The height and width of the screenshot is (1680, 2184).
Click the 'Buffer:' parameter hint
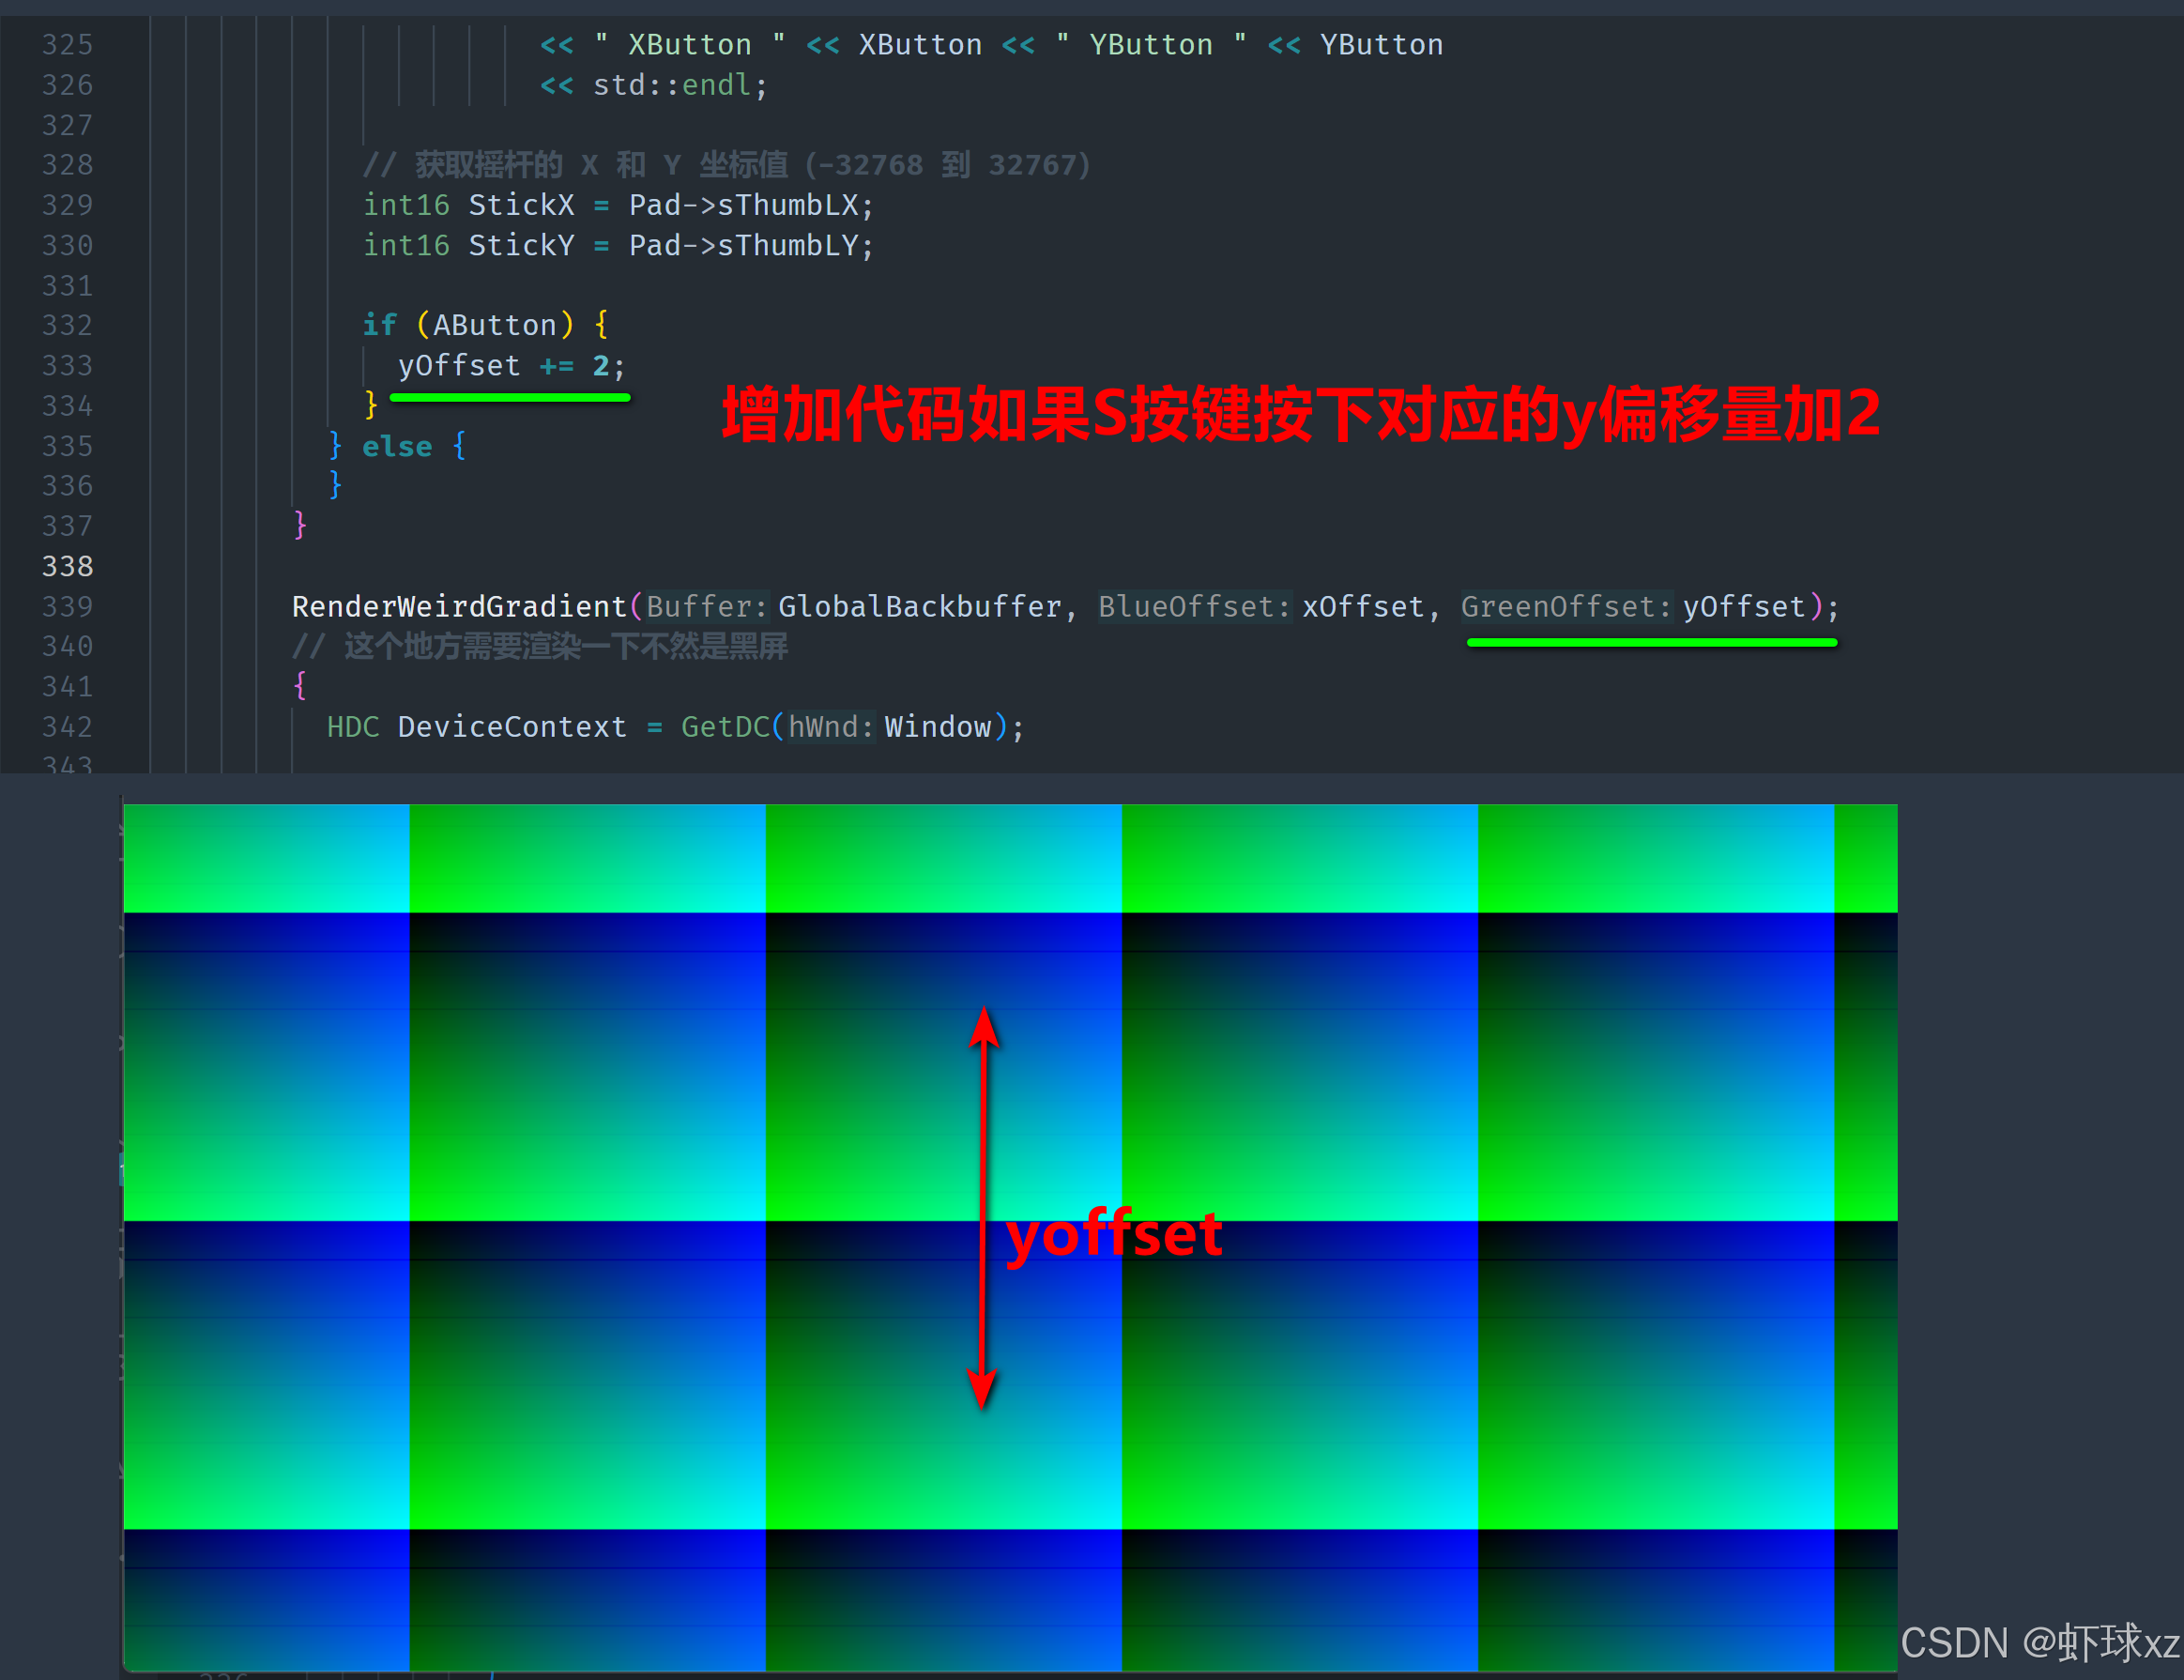pos(706,606)
